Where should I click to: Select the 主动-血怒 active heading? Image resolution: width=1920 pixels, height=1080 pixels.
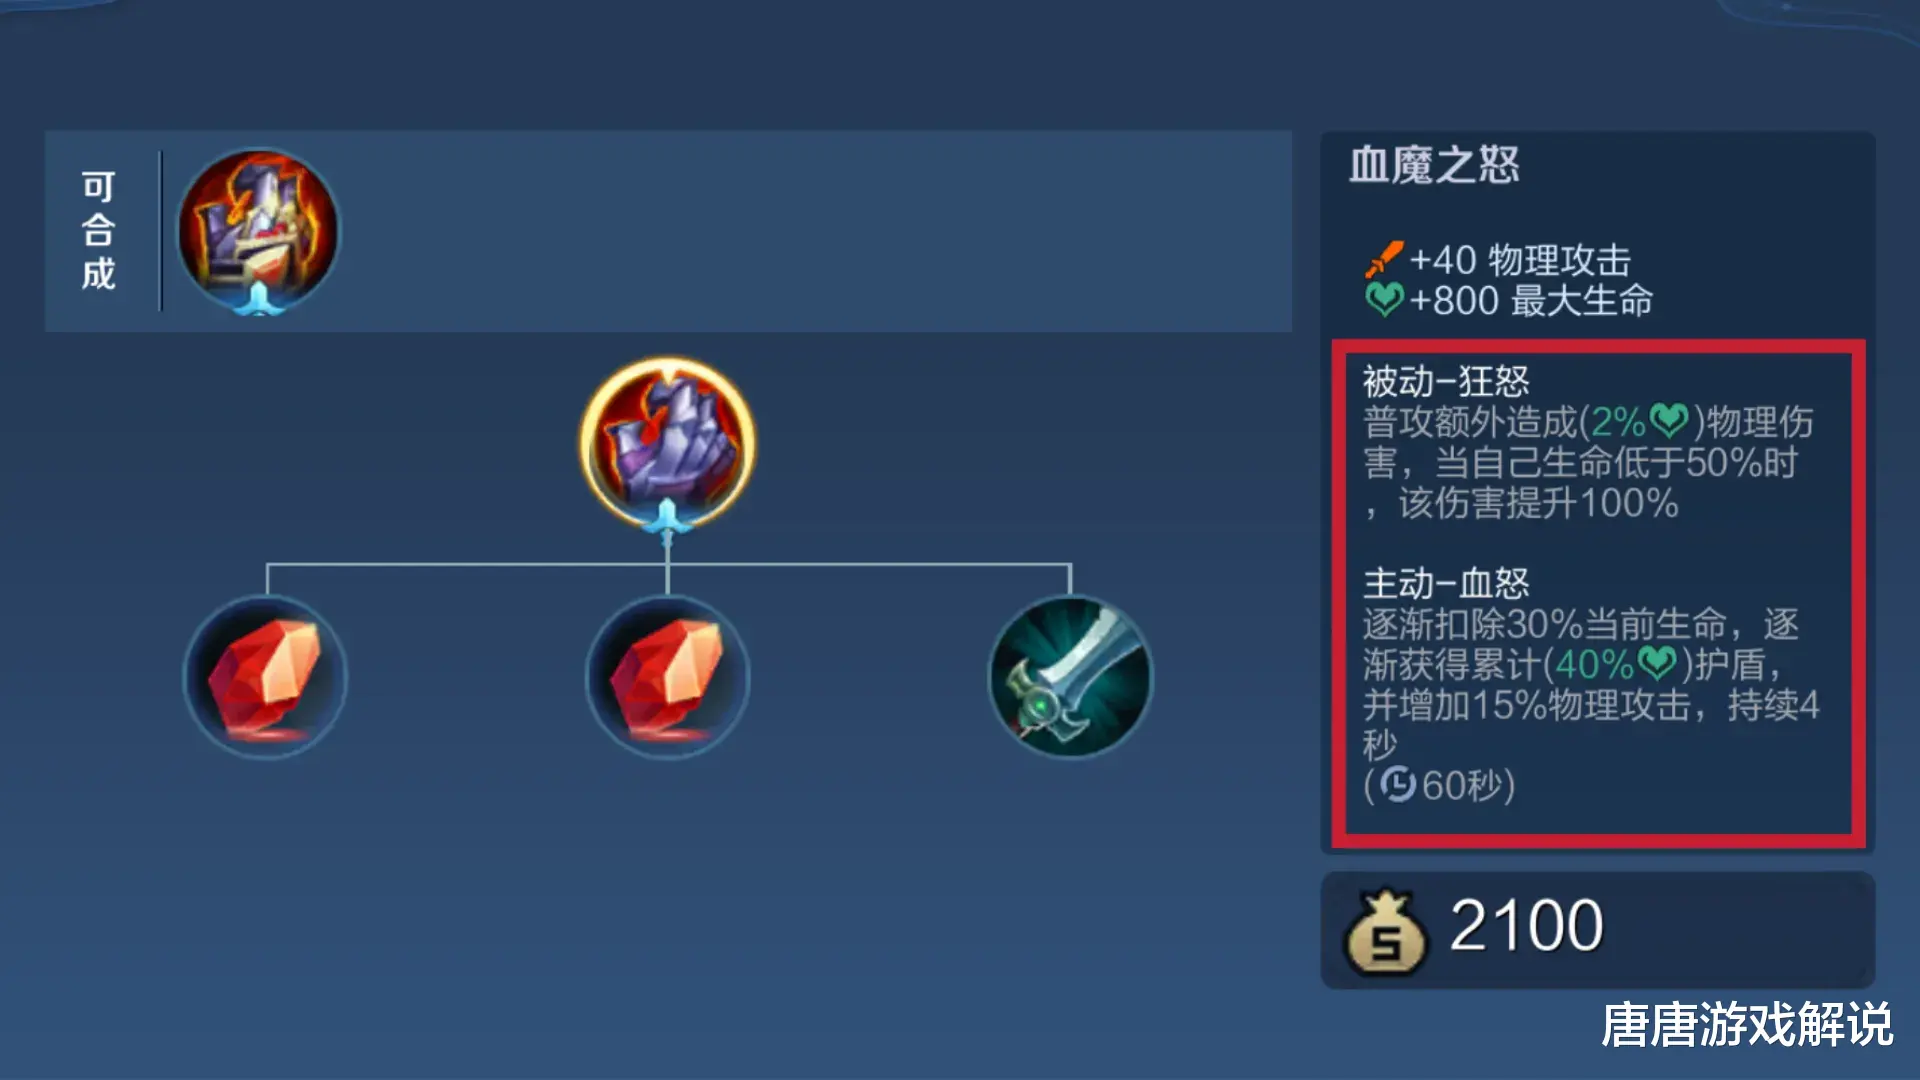pos(1446,583)
